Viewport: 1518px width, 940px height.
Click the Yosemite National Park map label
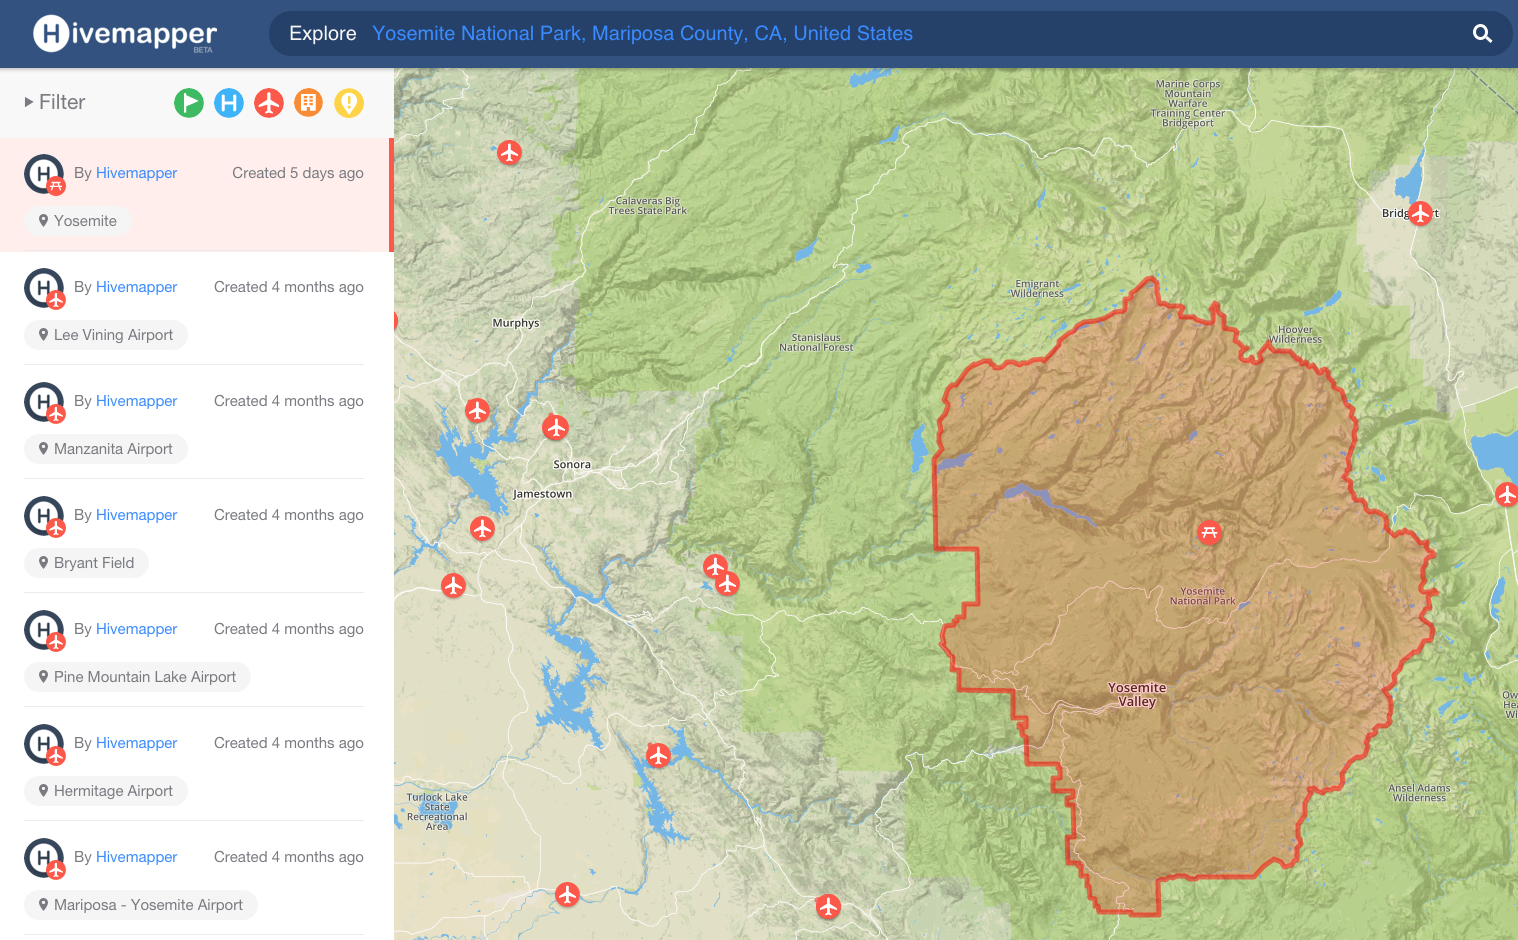[1203, 596]
